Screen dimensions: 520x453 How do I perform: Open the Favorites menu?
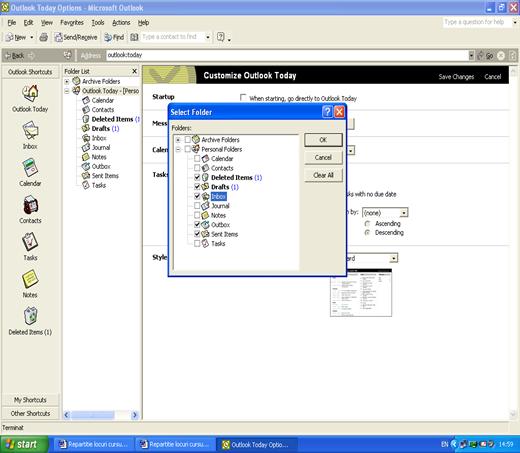(x=72, y=23)
